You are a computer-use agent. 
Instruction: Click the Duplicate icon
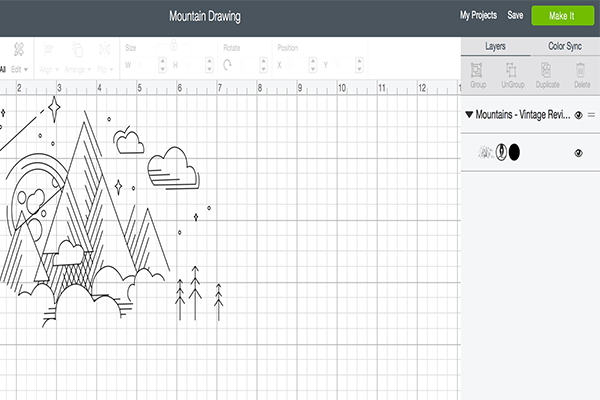(x=546, y=70)
